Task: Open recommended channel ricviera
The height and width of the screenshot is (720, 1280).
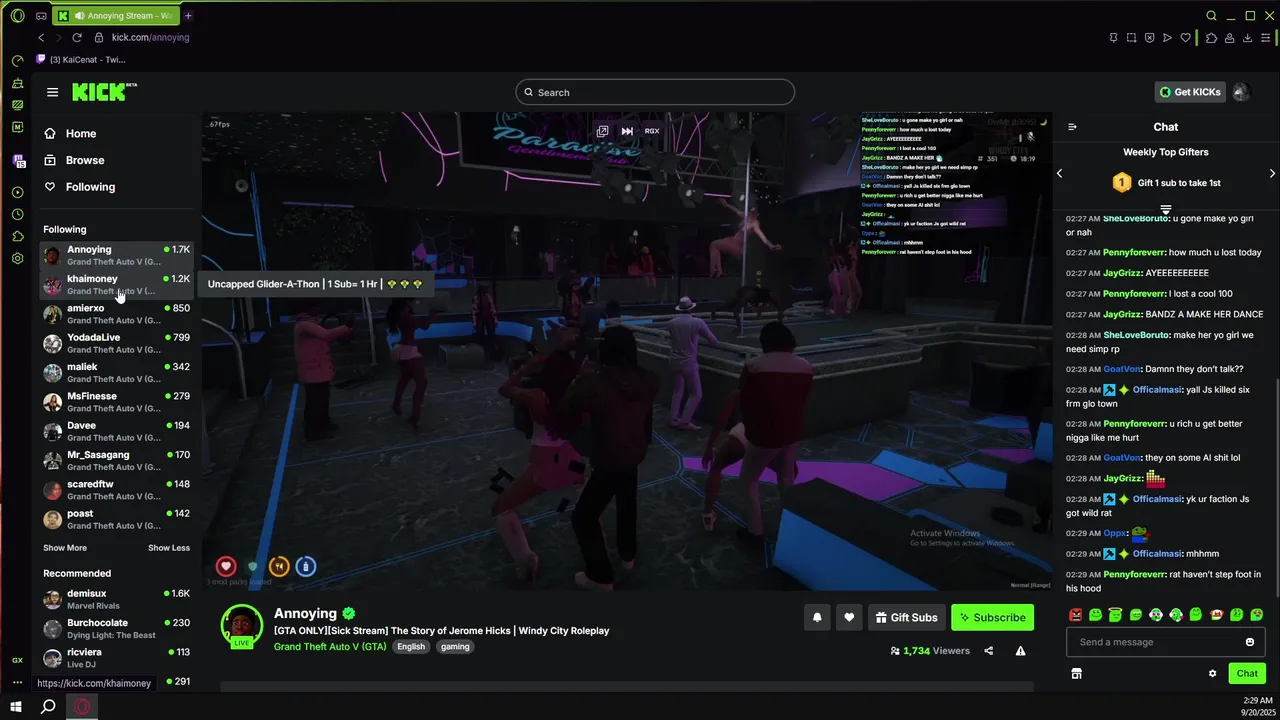Action: (117, 658)
